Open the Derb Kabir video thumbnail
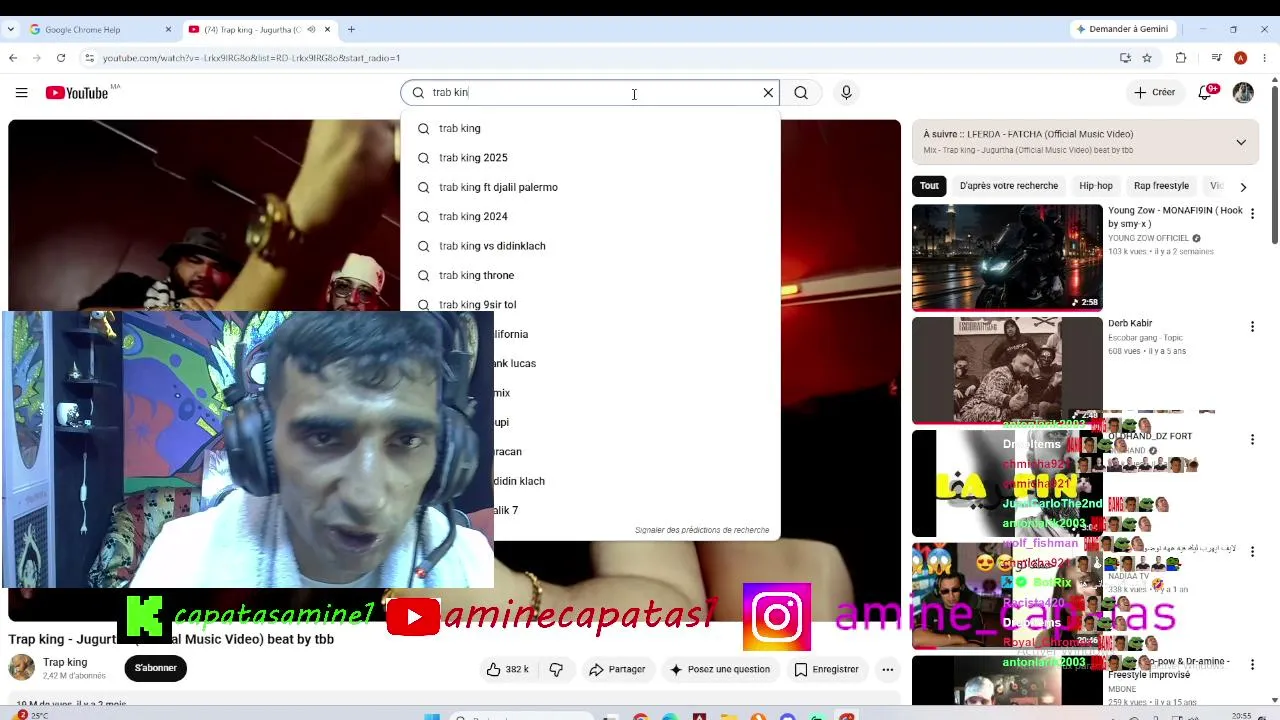 [x=1007, y=370]
